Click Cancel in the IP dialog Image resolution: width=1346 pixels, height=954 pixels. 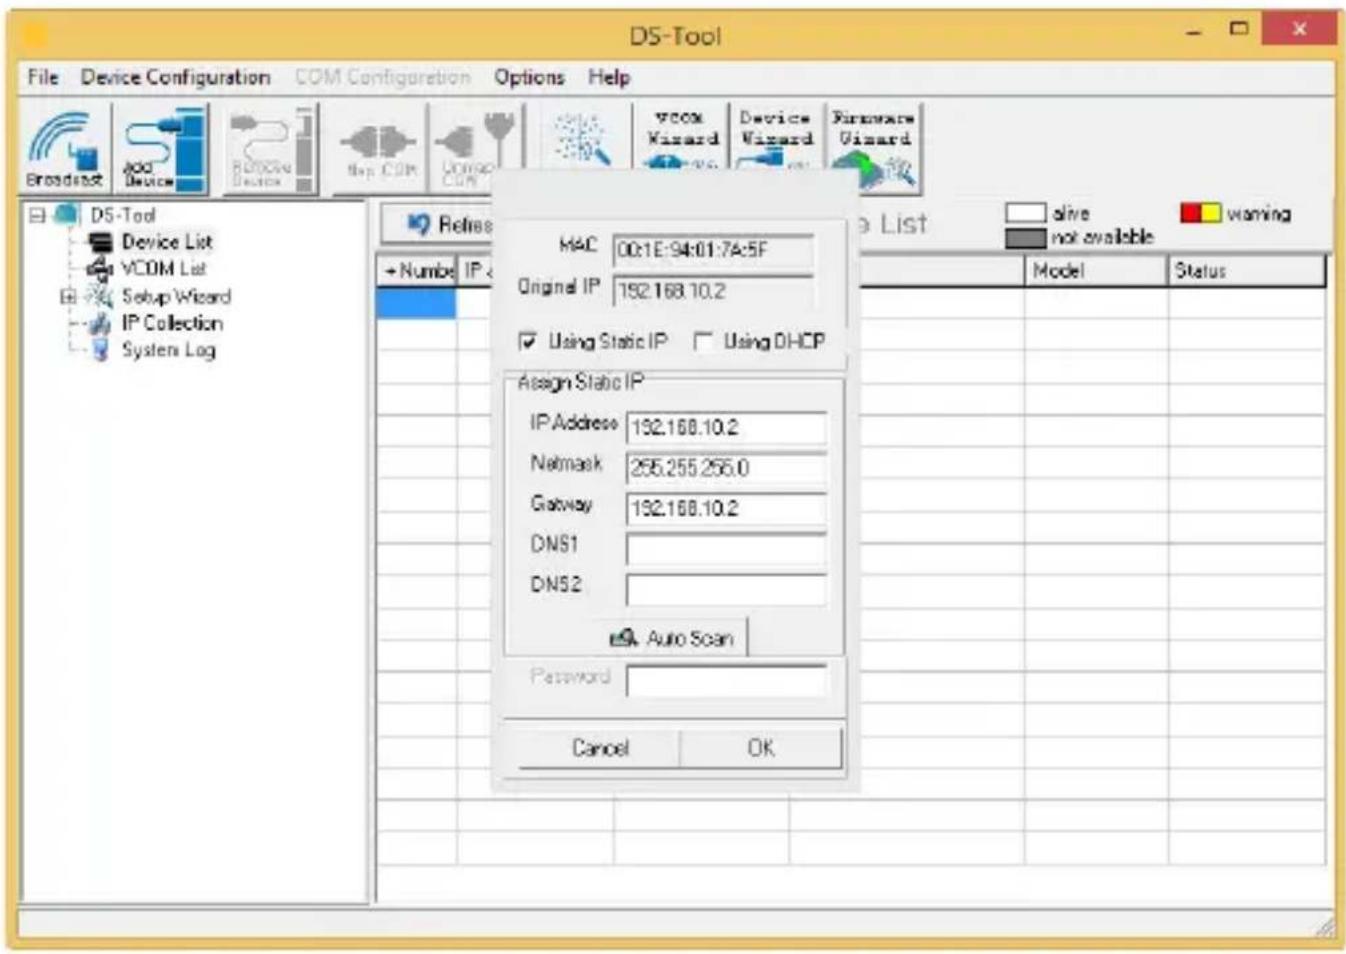(x=600, y=748)
